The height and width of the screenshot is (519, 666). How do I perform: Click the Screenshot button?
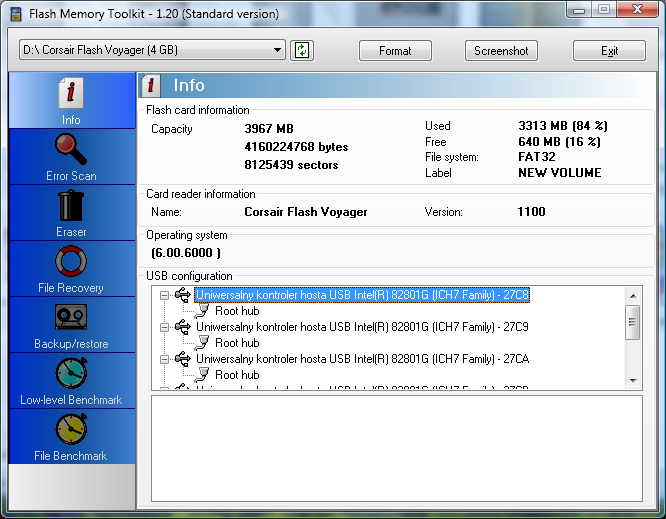pyautogui.click(x=501, y=51)
